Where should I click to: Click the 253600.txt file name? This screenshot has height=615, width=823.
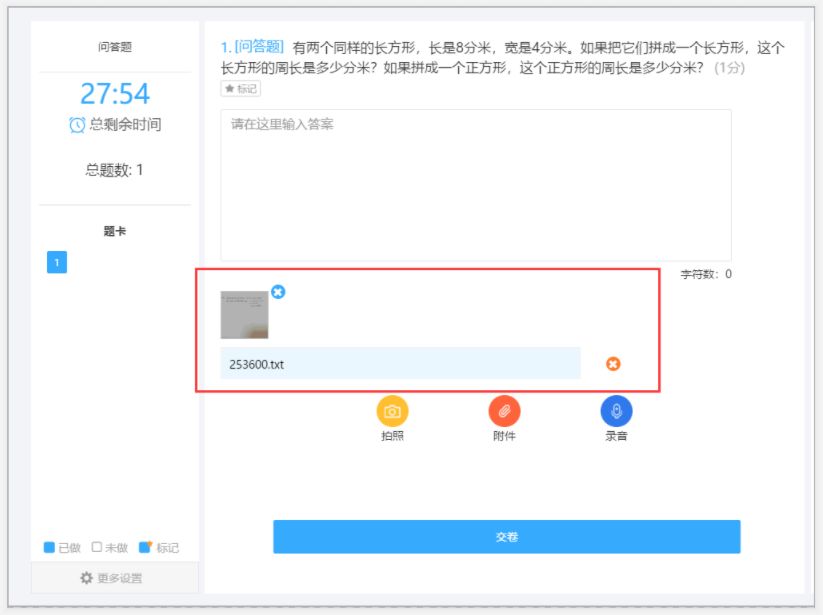tap(256, 364)
